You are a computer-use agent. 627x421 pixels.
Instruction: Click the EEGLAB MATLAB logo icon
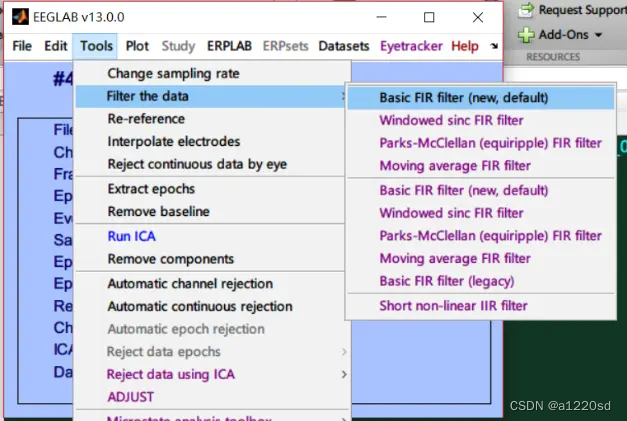[x=20, y=17]
